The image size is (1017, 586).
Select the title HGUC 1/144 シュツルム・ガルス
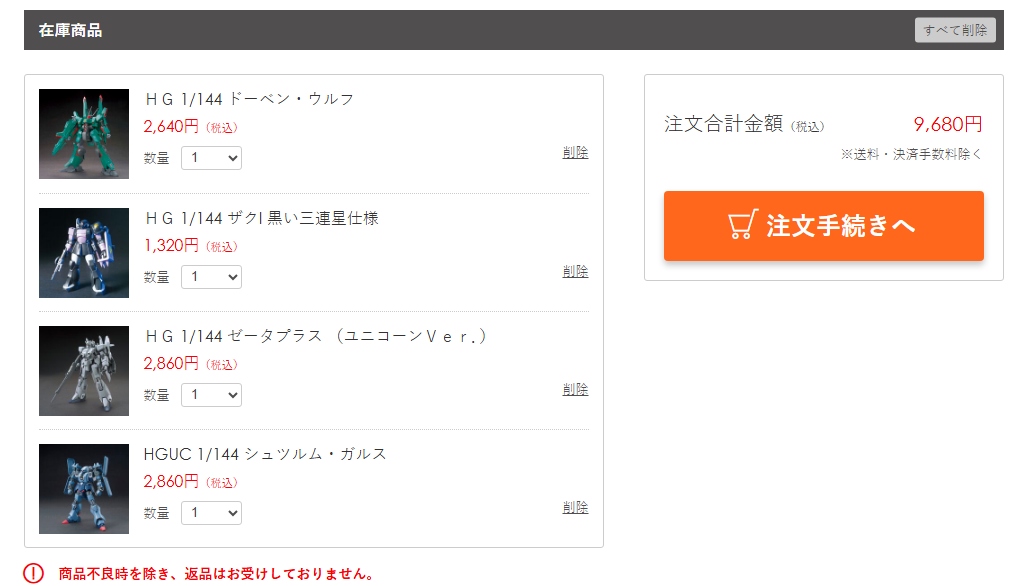(265, 454)
